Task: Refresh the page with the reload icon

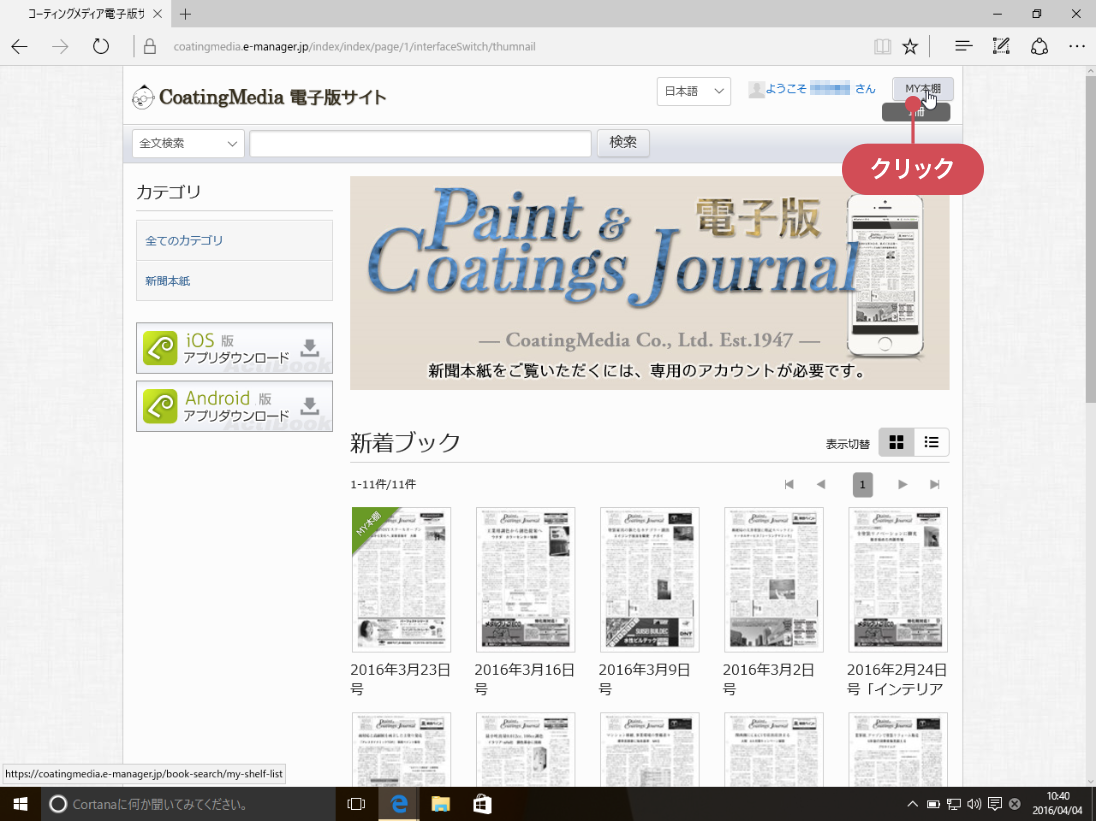Action: click(101, 46)
